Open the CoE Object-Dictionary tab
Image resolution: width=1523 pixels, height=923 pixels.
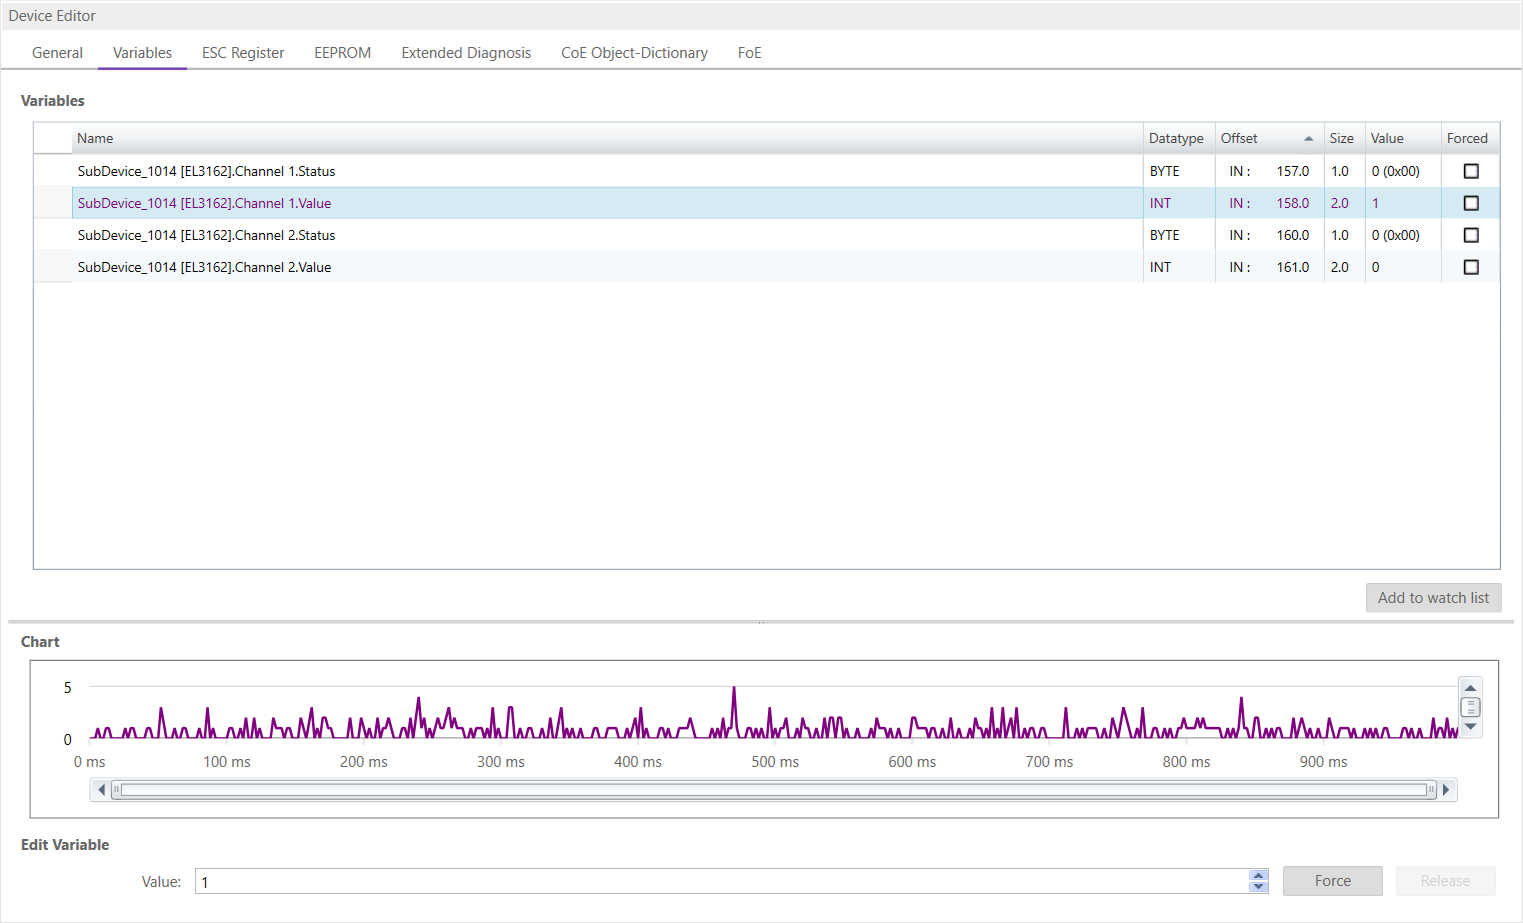coord(634,53)
